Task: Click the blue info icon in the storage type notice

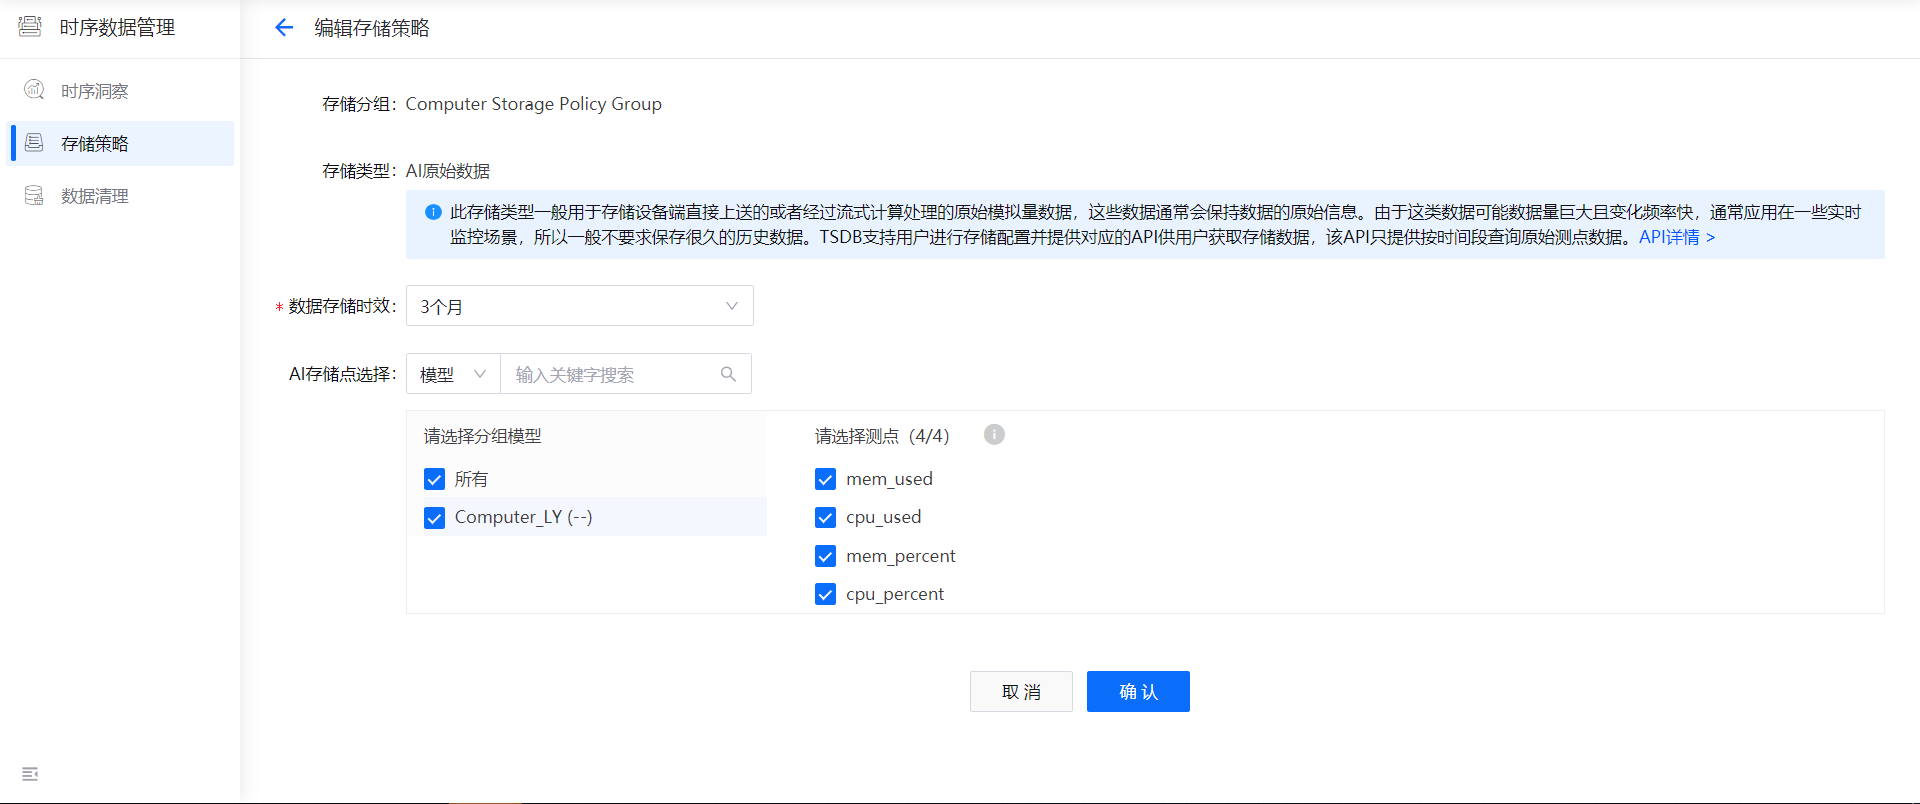Action: [433, 212]
